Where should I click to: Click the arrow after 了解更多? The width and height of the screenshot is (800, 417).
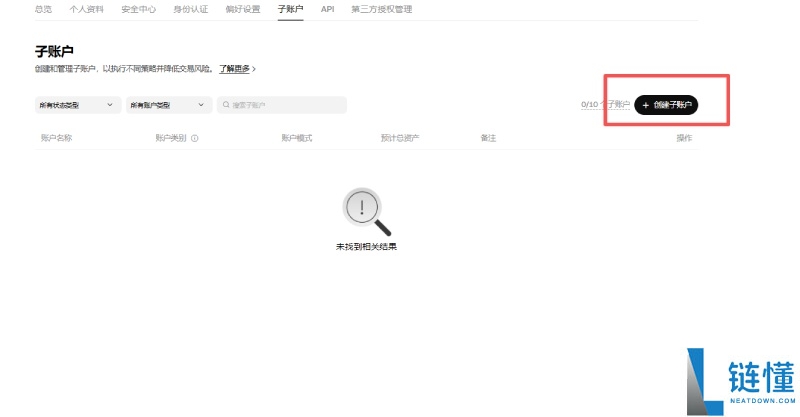(x=254, y=68)
